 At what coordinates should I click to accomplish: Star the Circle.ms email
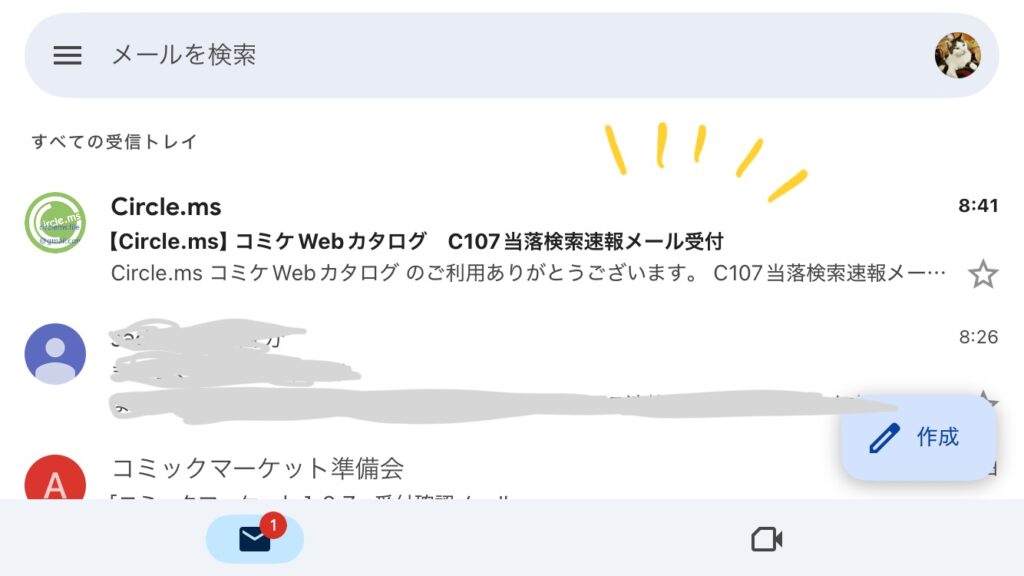pyautogui.click(x=982, y=274)
